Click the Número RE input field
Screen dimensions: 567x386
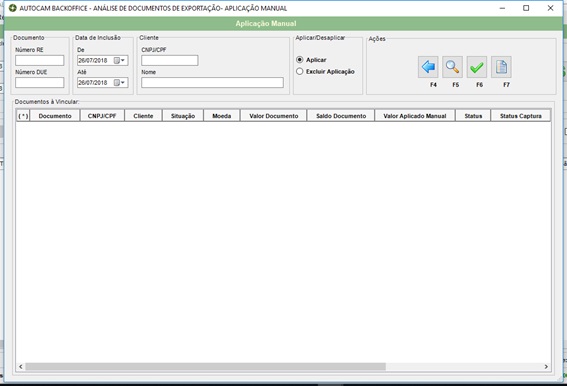40,60
